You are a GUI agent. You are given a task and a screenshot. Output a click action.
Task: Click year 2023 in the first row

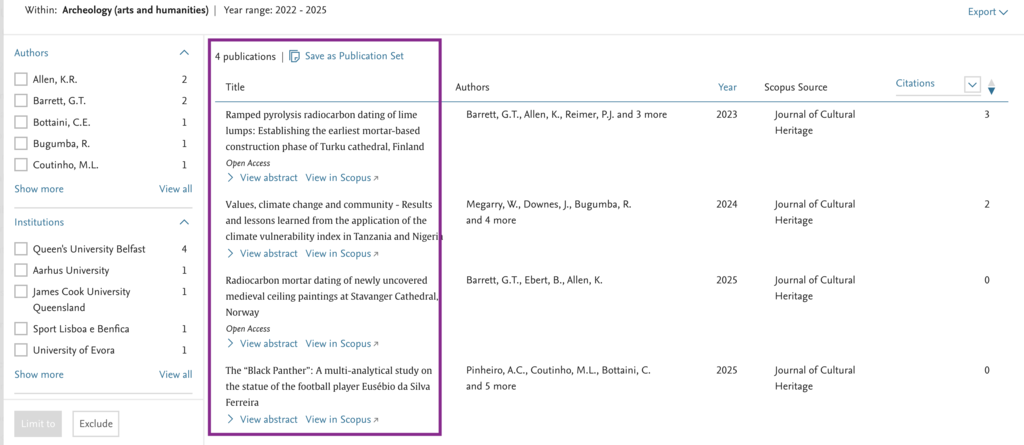tap(726, 114)
